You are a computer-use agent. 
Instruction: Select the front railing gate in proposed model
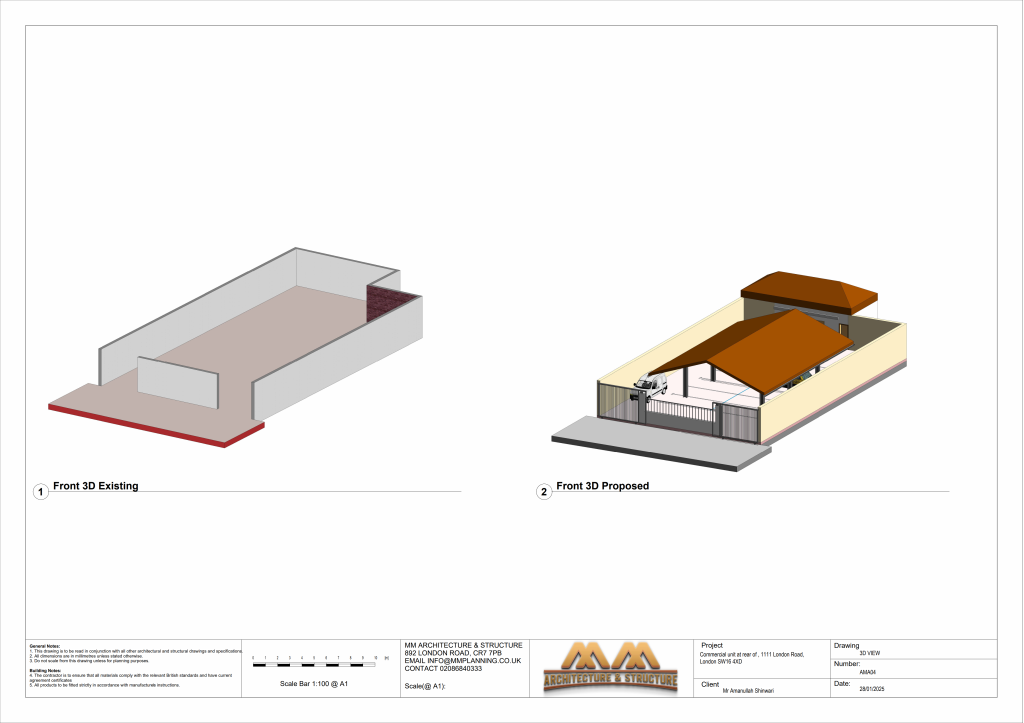point(680,413)
